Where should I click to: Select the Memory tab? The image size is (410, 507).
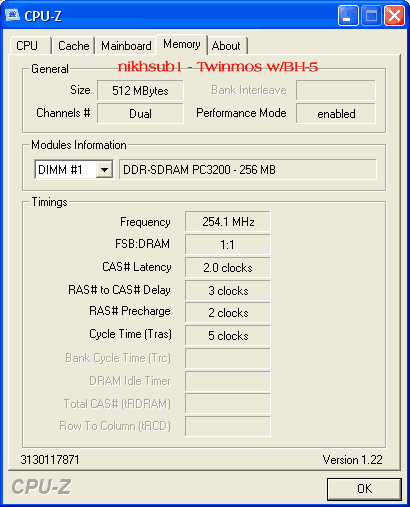pos(182,44)
